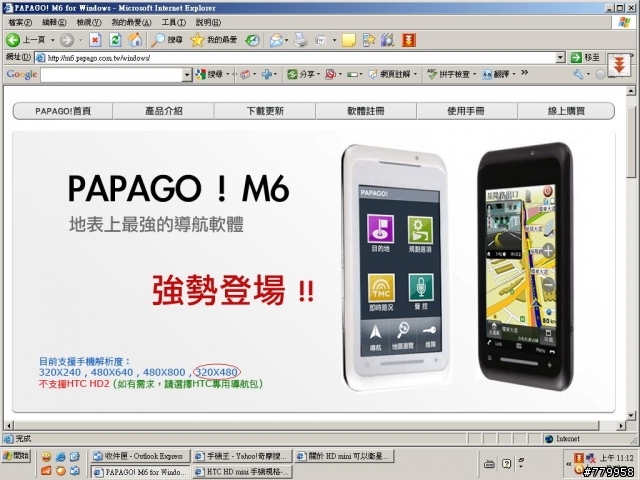The image size is (640, 480).
Task: Open the 編輯(E) Edit menu
Action: click(x=54, y=22)
